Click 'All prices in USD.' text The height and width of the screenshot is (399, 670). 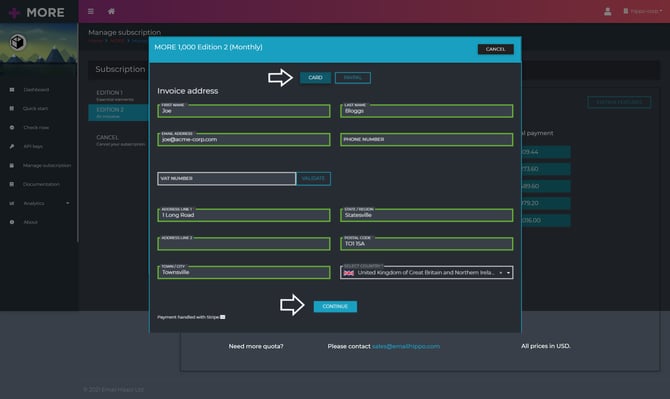[545, 346]
